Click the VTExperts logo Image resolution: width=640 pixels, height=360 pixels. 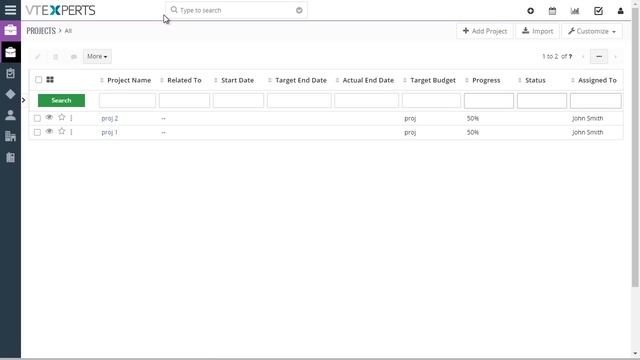[x=60, y=10]
